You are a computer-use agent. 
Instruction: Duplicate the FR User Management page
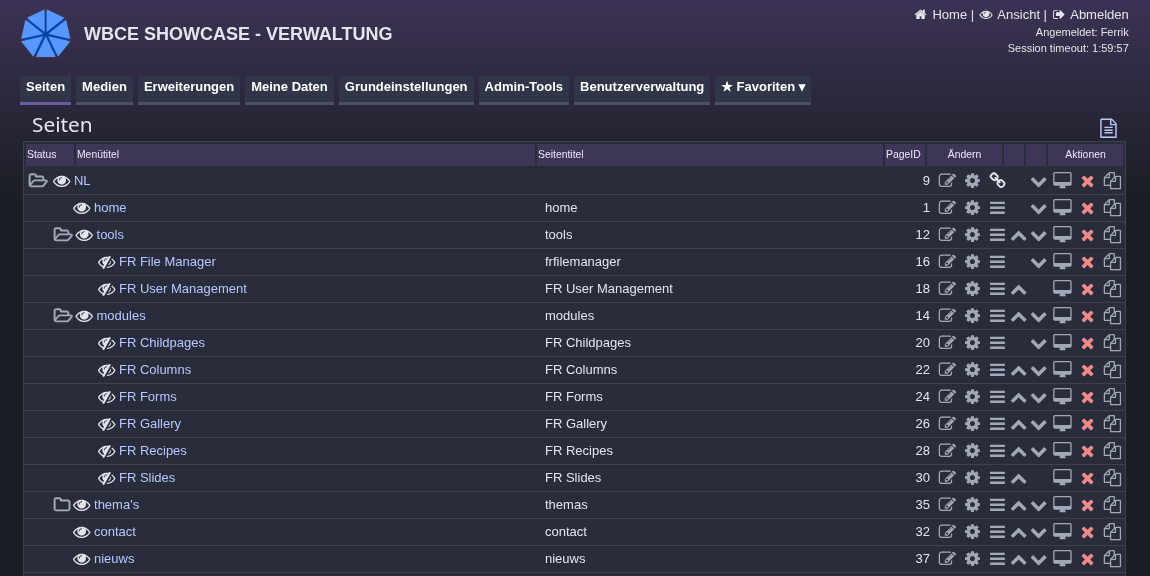[x=1112, y=289]
